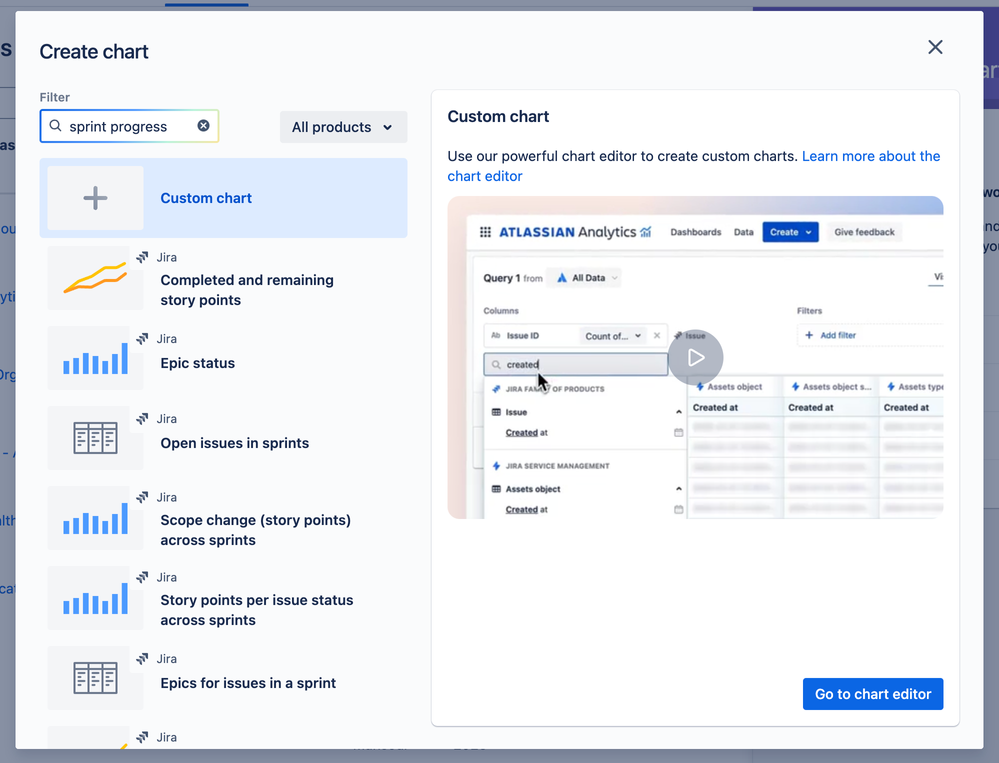This screenshot has width=999, height=763.
Task: Click the Jira family of products section icon
Action: pyautogui.click(x=496, y=389)
